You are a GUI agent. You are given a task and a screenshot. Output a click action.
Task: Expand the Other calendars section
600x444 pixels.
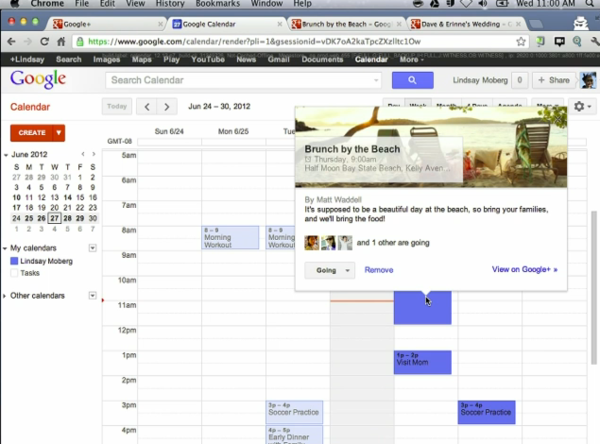[x=5, y=296]
